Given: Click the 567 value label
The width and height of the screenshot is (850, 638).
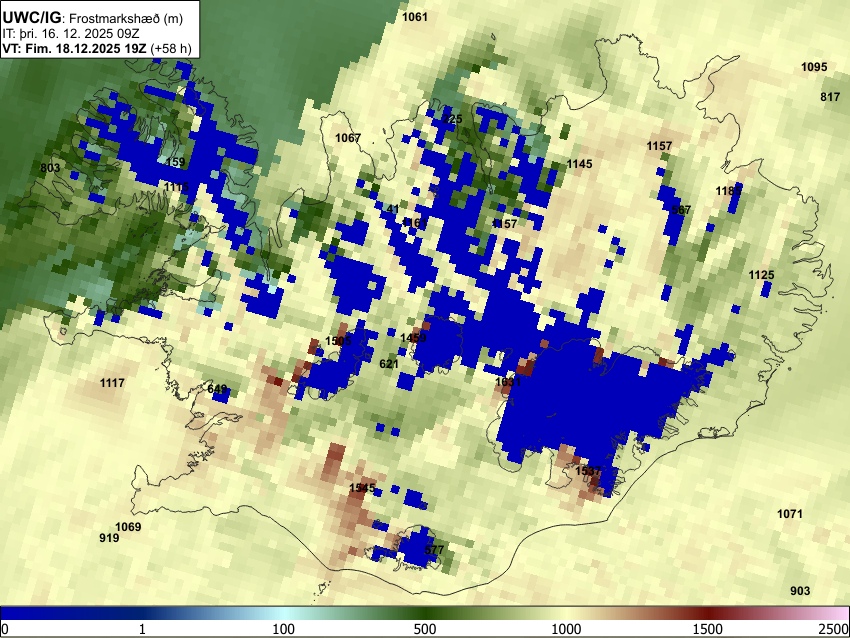Looking at the screenshot, I should pos(681,210).
